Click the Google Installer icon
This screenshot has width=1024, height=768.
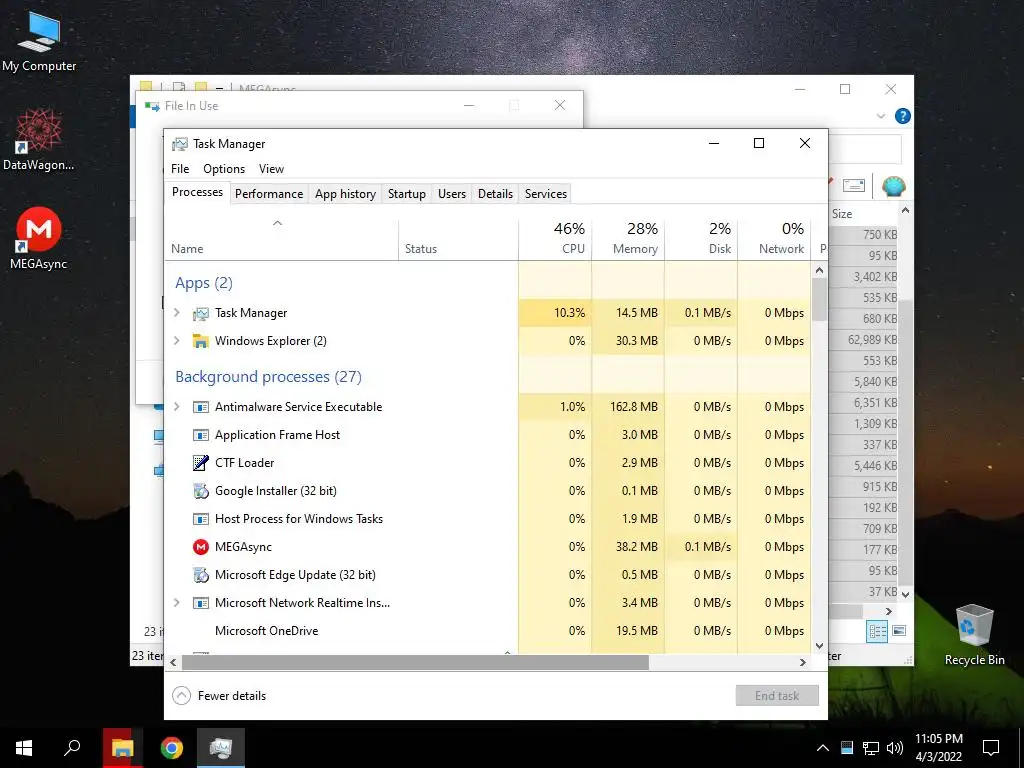pos(200,491)
